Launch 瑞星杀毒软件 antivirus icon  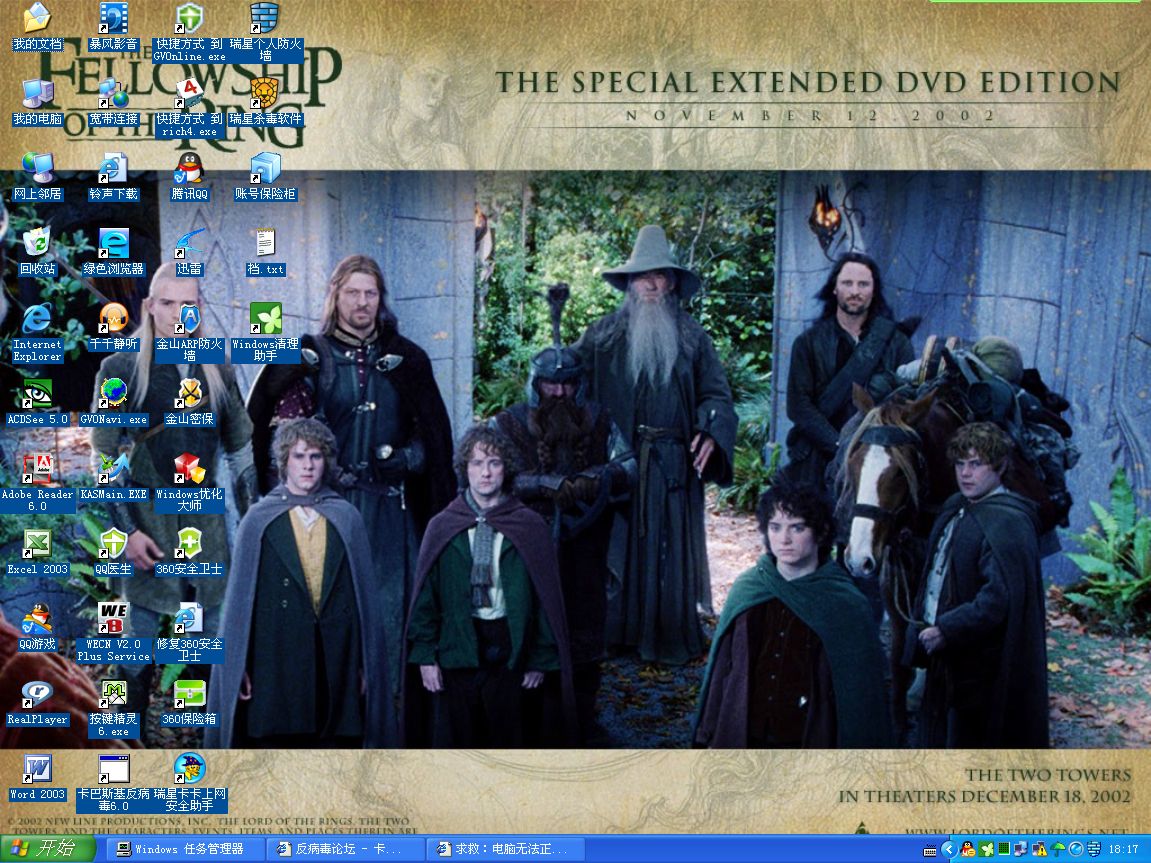click(x=265, y=102)
